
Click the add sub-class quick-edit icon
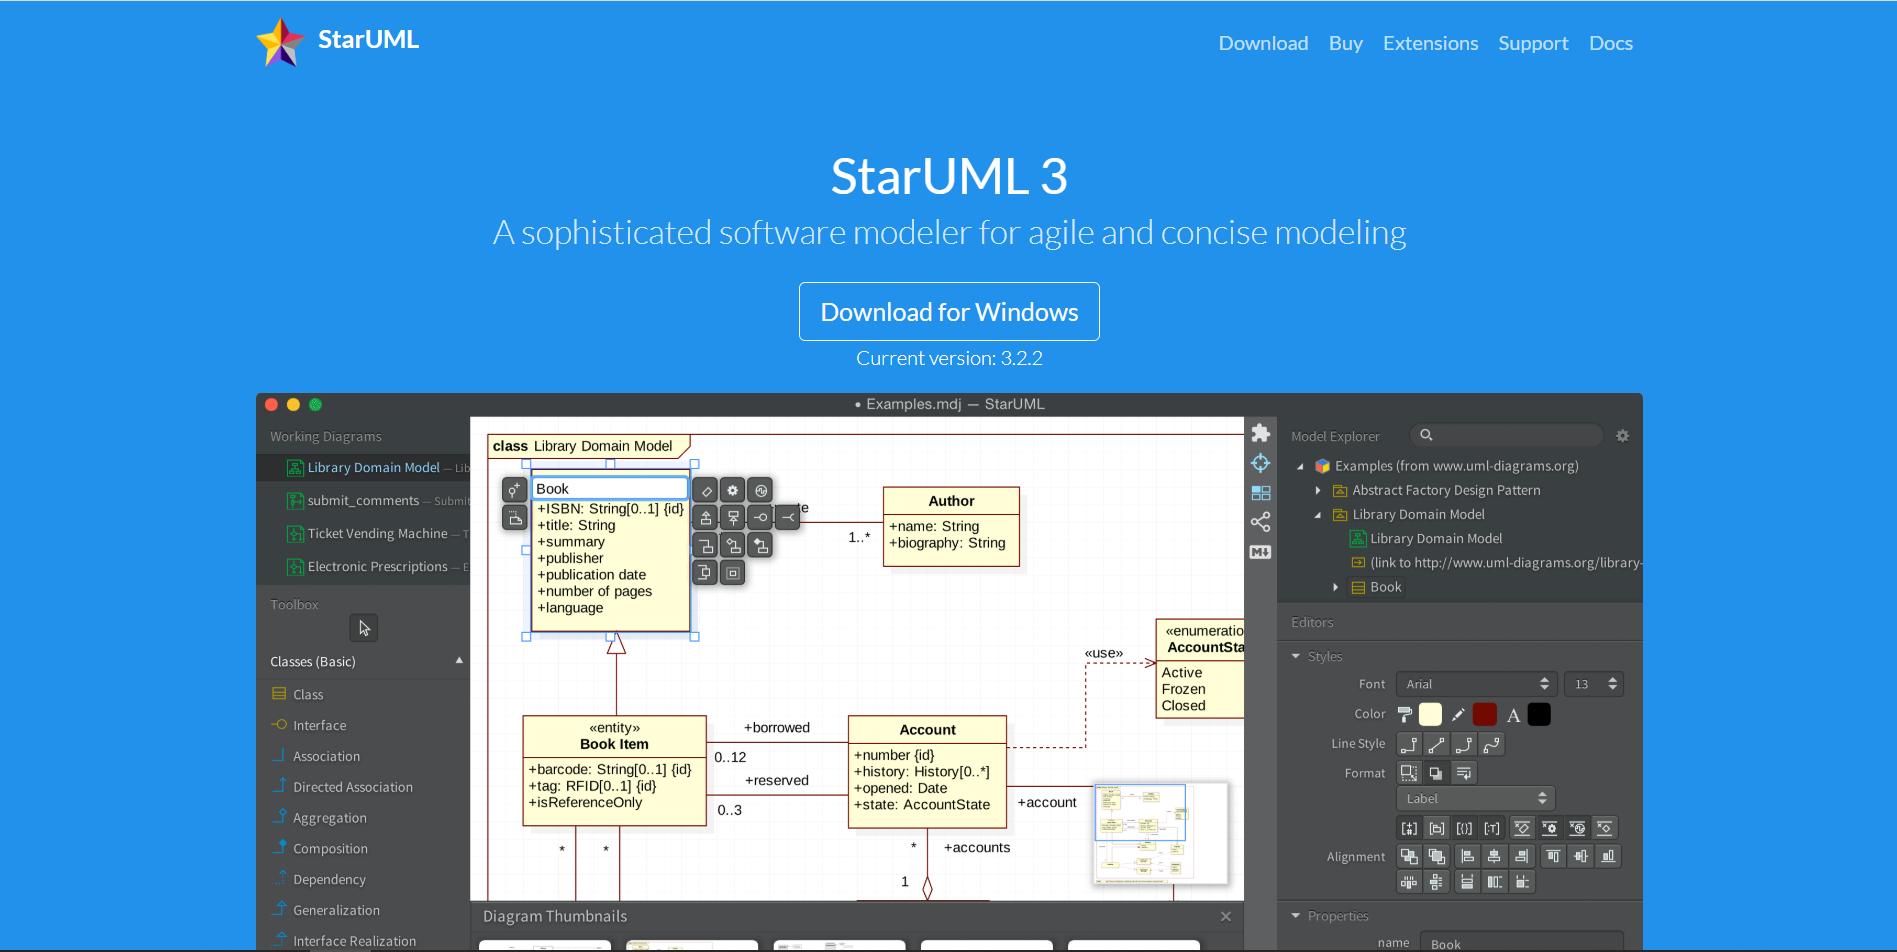coord(706,517)
